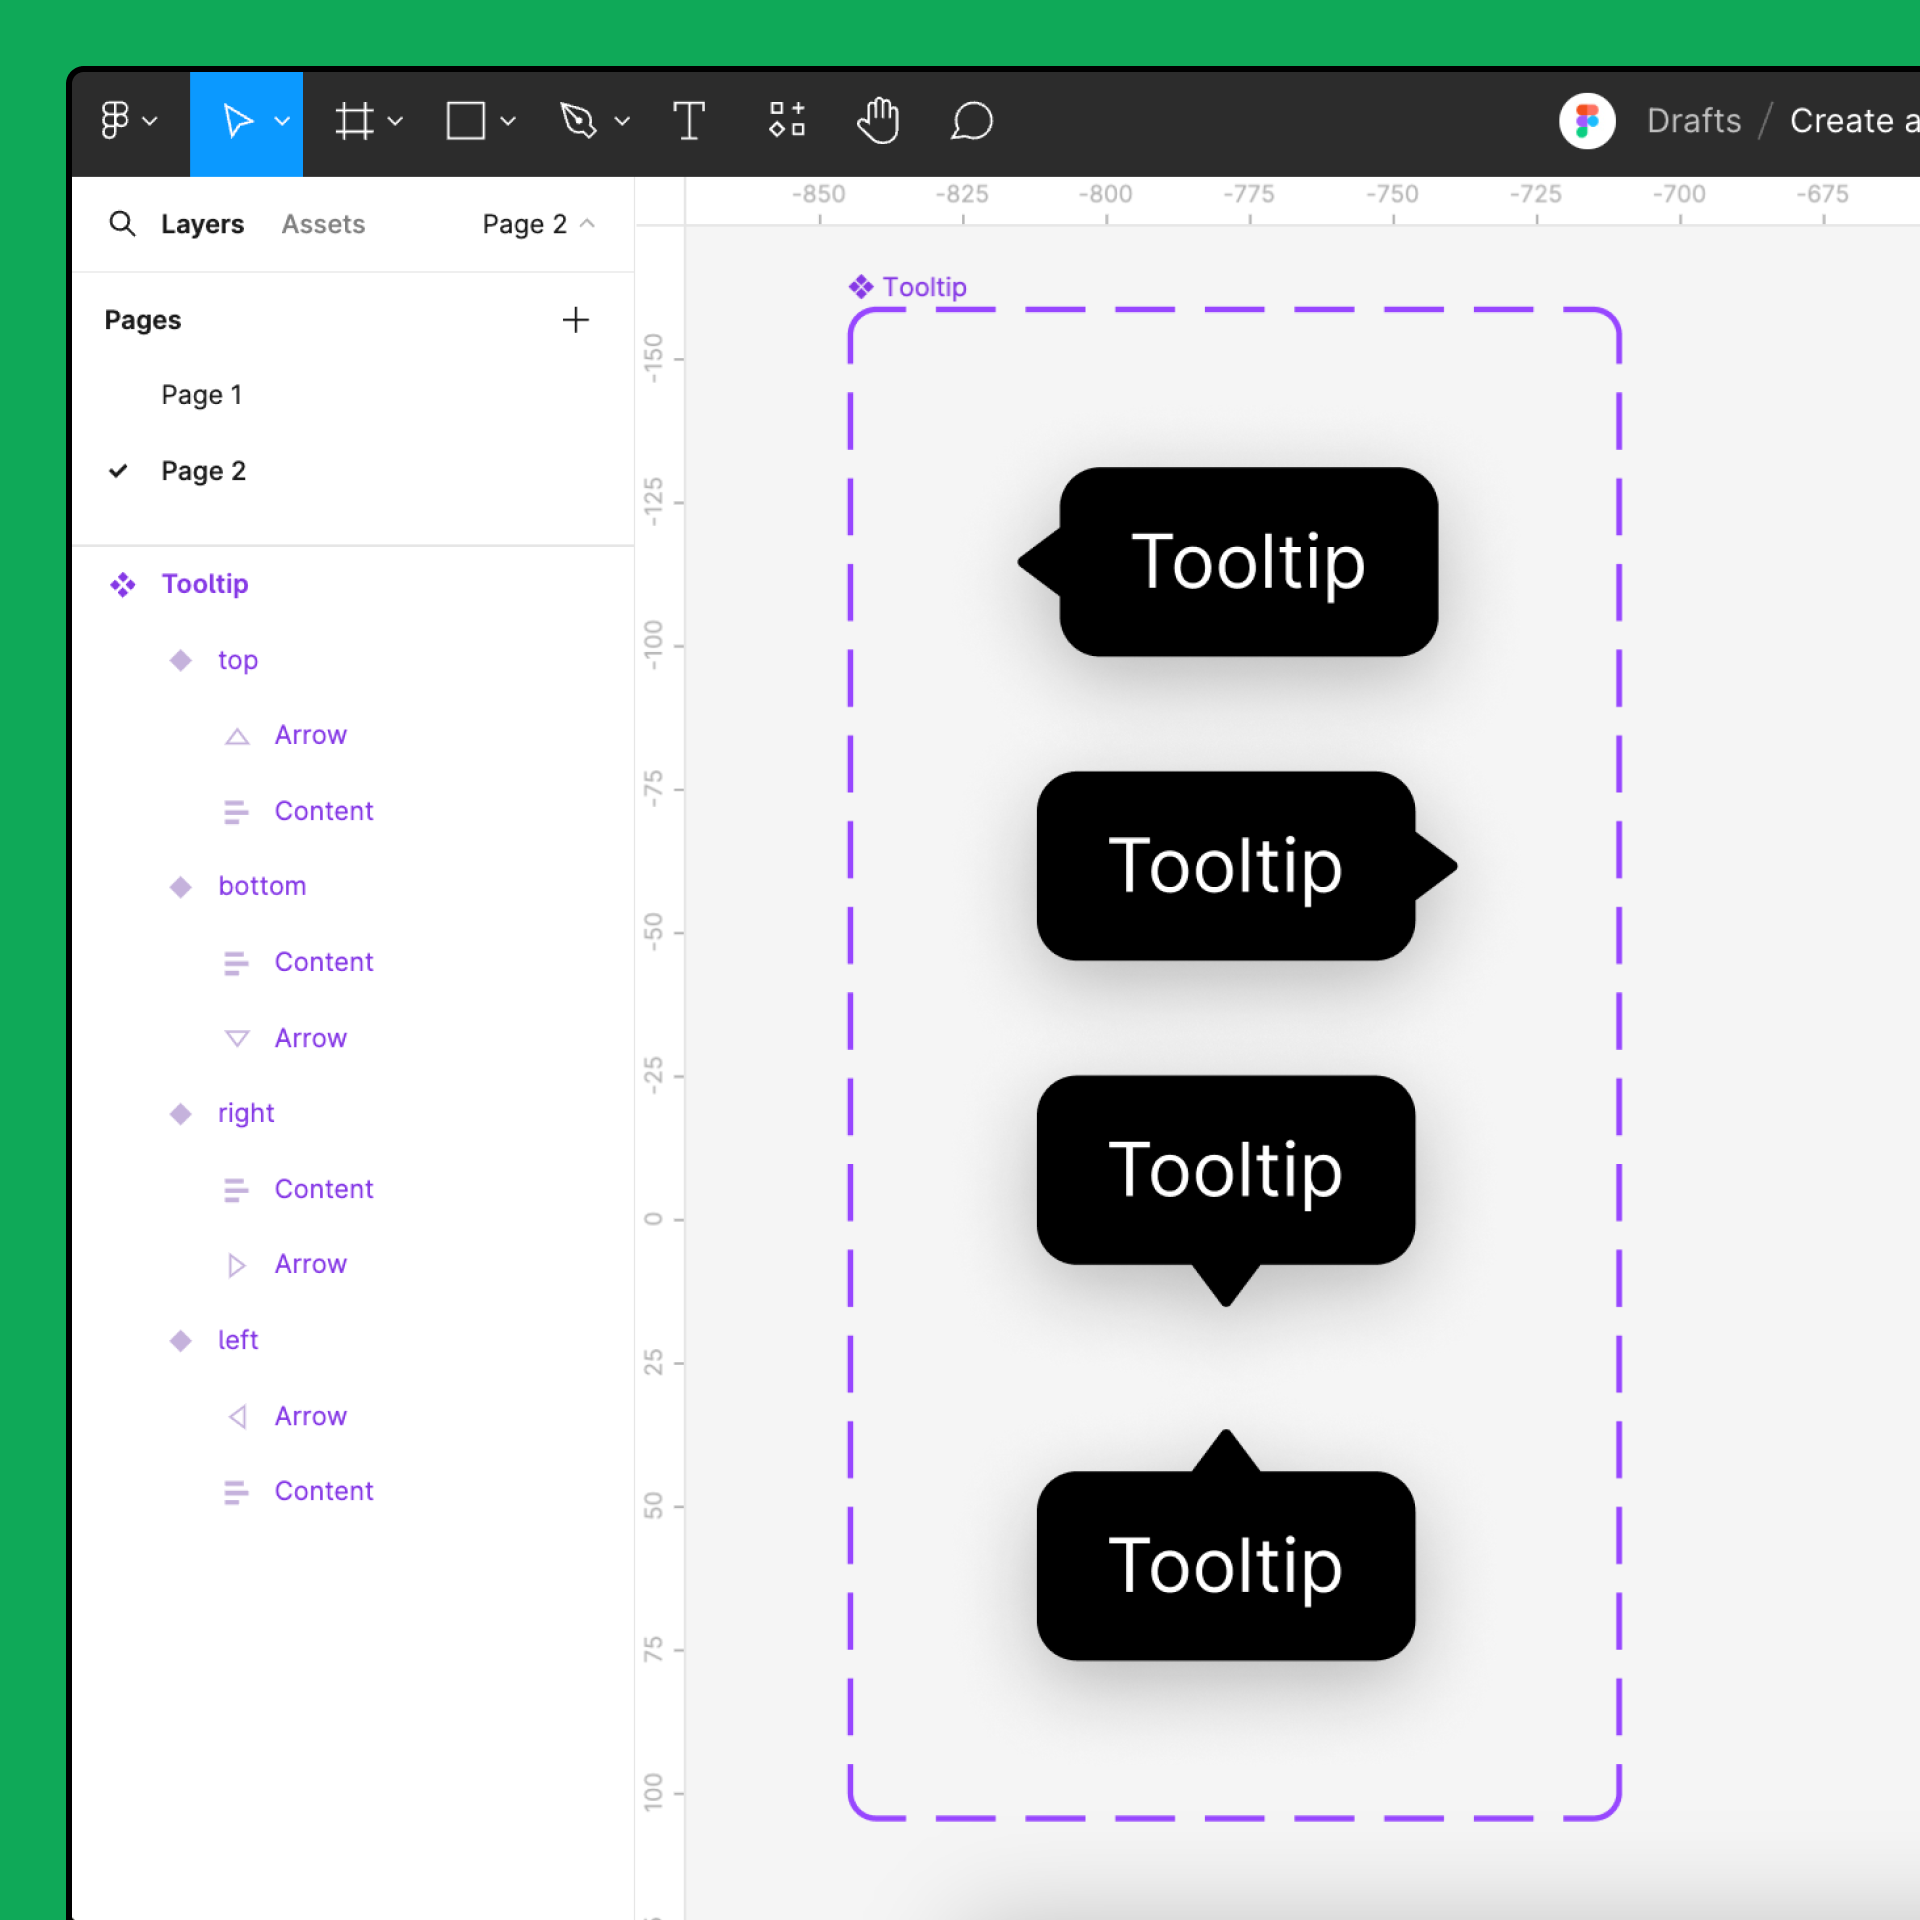Select the Frame tool
The width and height of the screenshot is (1920, 1920).
(x=354, y=121)
